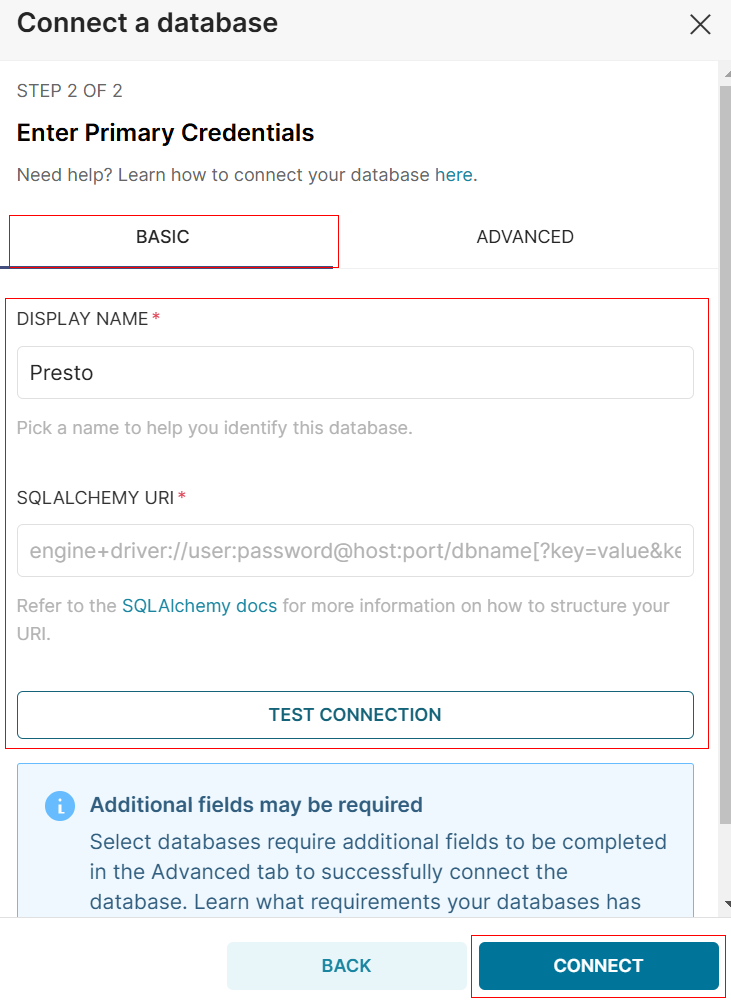Viewport: 731px width, 1008px height.
Task: Click the CONNECT button
Action: point(598,966)
